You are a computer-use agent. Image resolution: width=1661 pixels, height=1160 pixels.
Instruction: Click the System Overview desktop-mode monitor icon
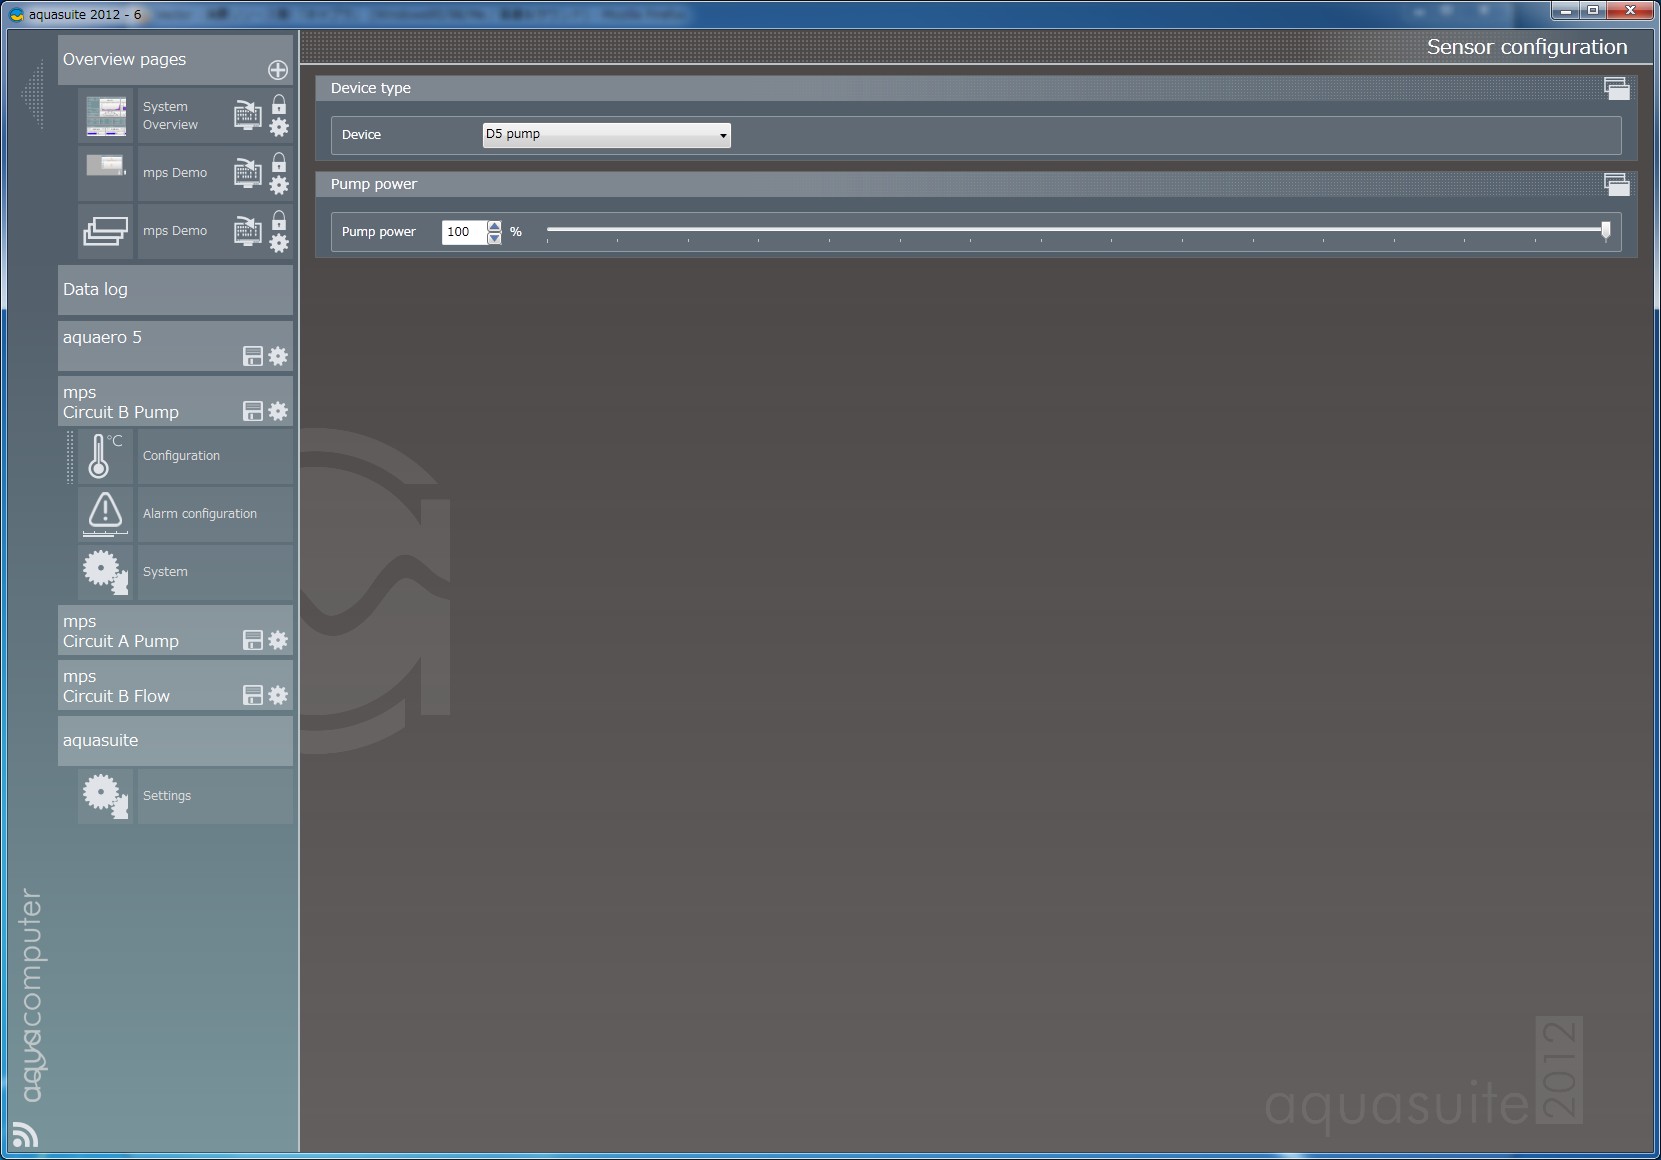pos(247,115)
